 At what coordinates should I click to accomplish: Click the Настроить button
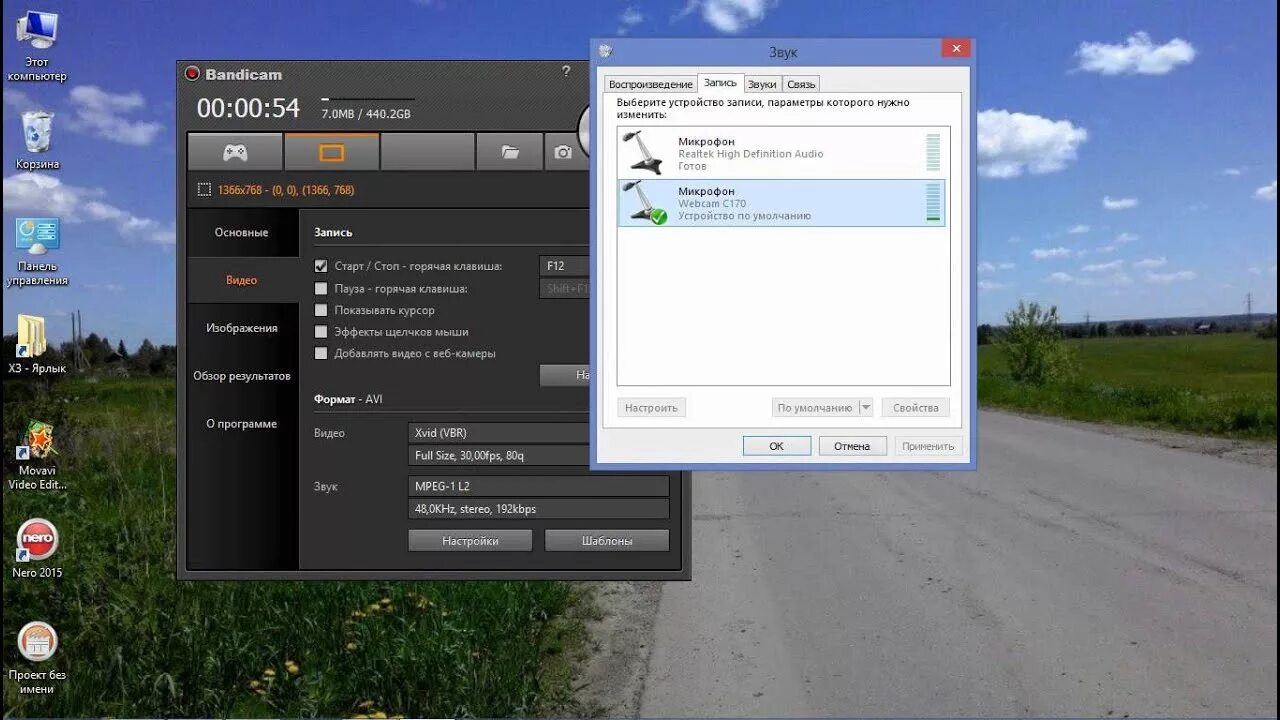click(x=651, y=408)
